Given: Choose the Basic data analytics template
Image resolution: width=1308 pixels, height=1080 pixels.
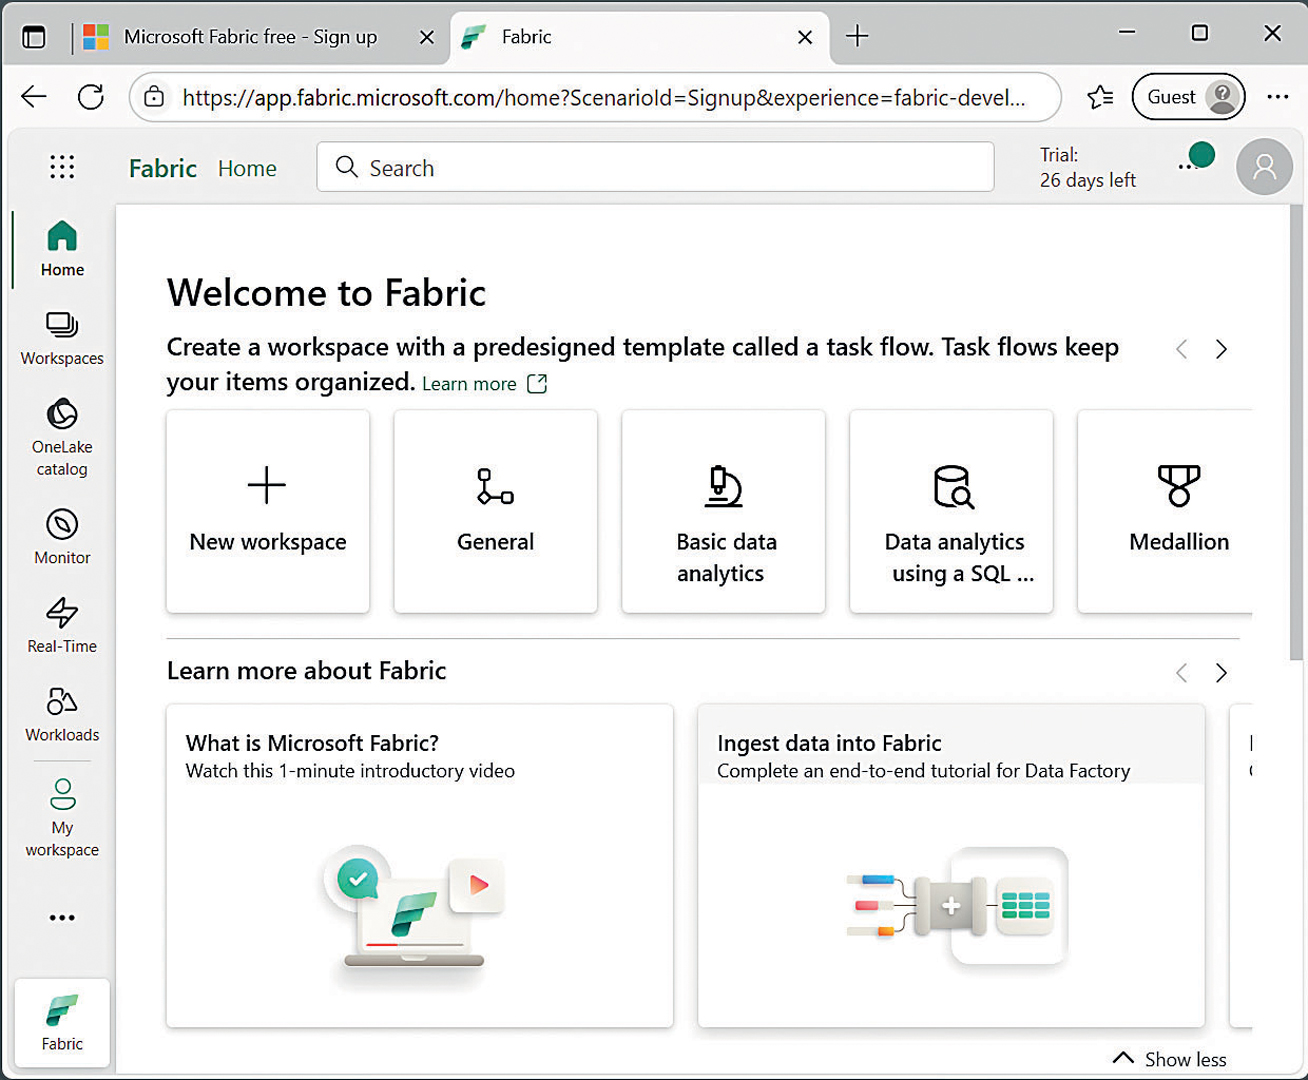Looking at the screenshot, I should tap(724, 511).
